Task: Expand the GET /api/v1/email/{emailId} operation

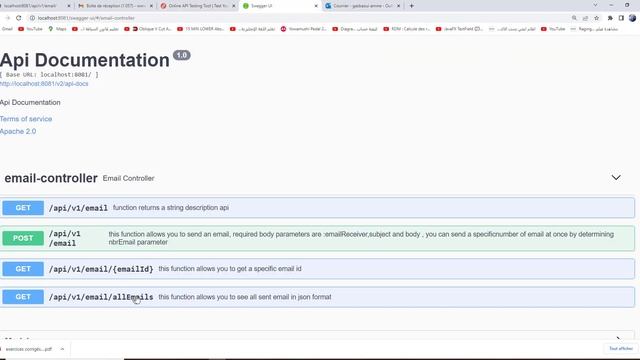Action: click(x=318, y=269)
